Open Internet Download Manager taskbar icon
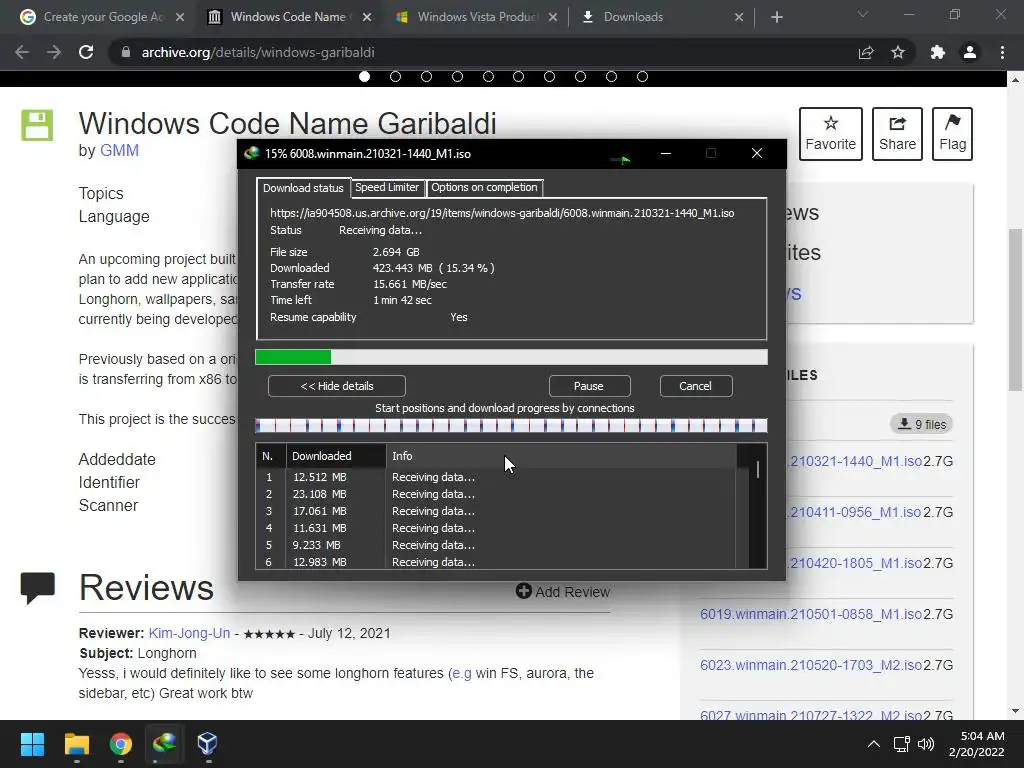Viewport: 1024px width, 768px height. [165, 744]
